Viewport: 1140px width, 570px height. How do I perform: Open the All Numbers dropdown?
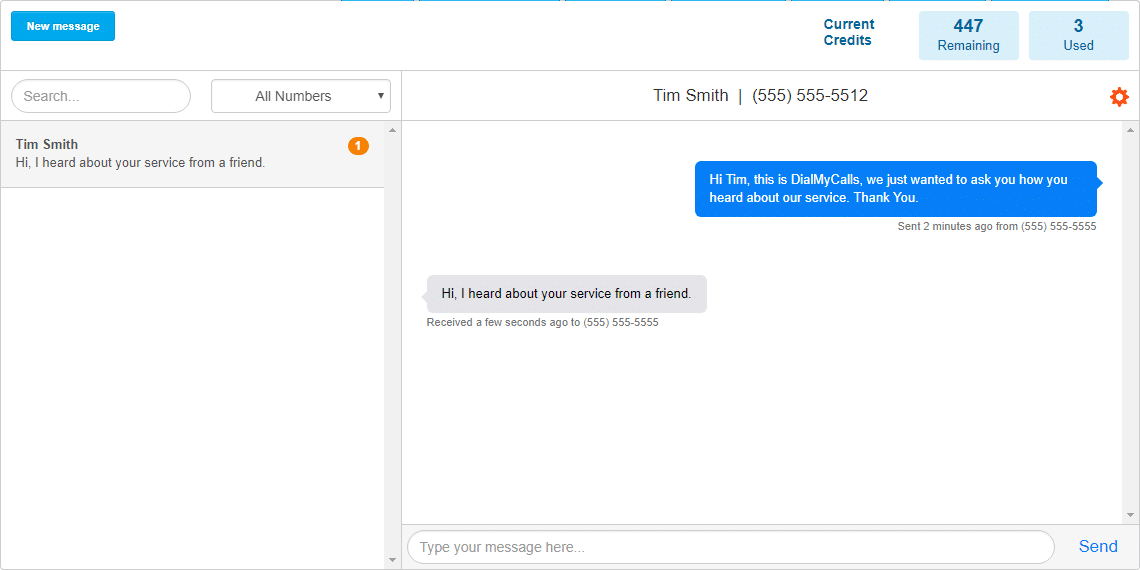tap(300, 96)
